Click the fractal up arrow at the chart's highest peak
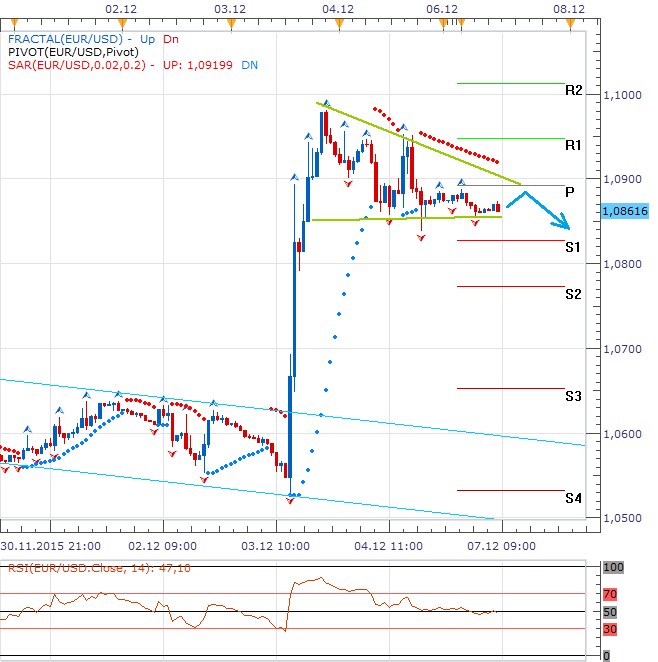The image size is (658, 662). point(327,102)
